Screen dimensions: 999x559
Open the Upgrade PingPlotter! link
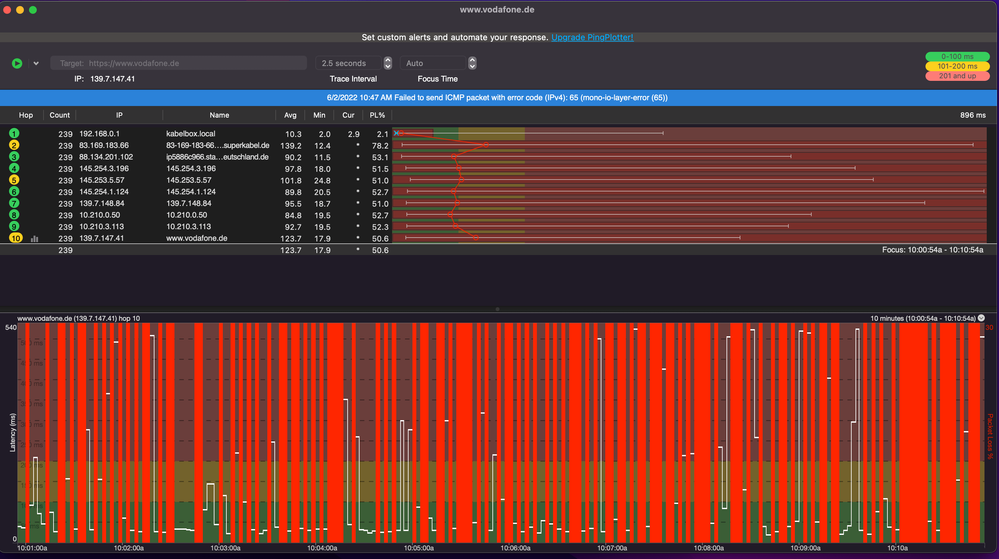[592, 38]
